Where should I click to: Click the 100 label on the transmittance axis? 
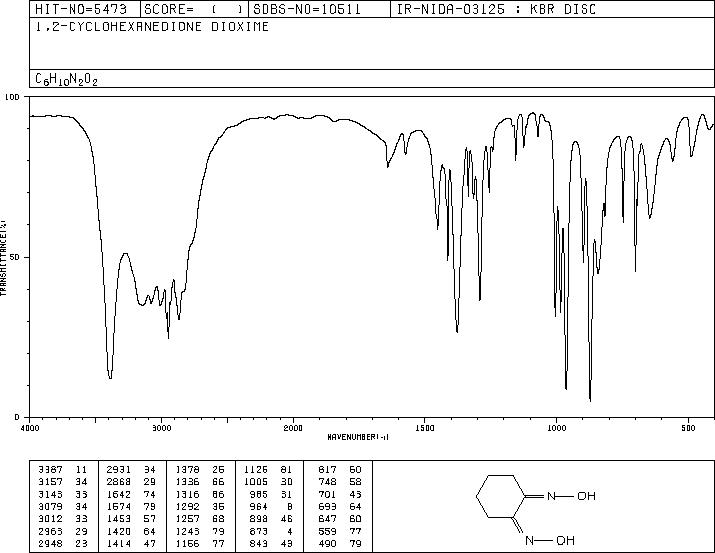pos(12,97)
